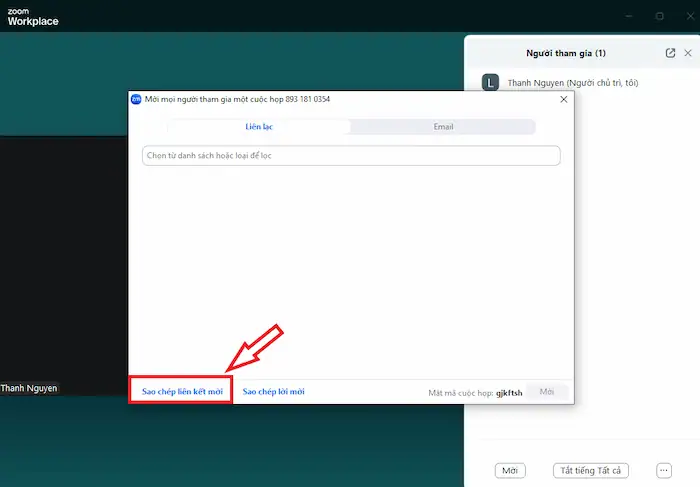The height and width of the screenshot is (487, 700).
Task: Click the Zoom icon in invite dialog title
Action: 136,99
